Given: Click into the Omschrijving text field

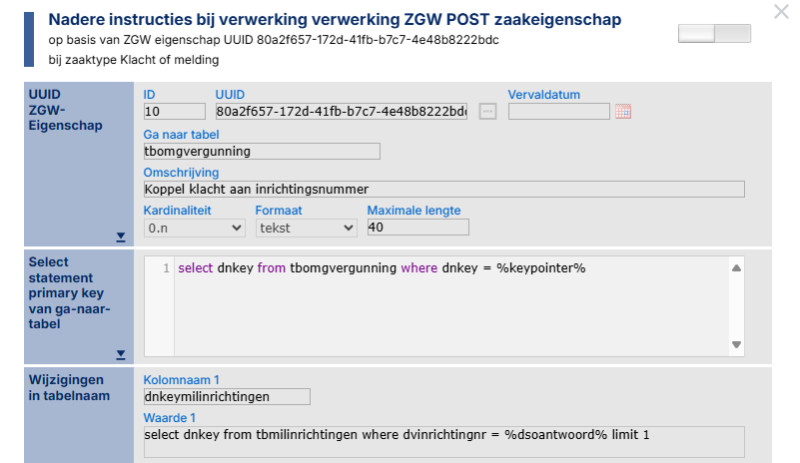Looking at the screenshot, I should tap(444, 189).
